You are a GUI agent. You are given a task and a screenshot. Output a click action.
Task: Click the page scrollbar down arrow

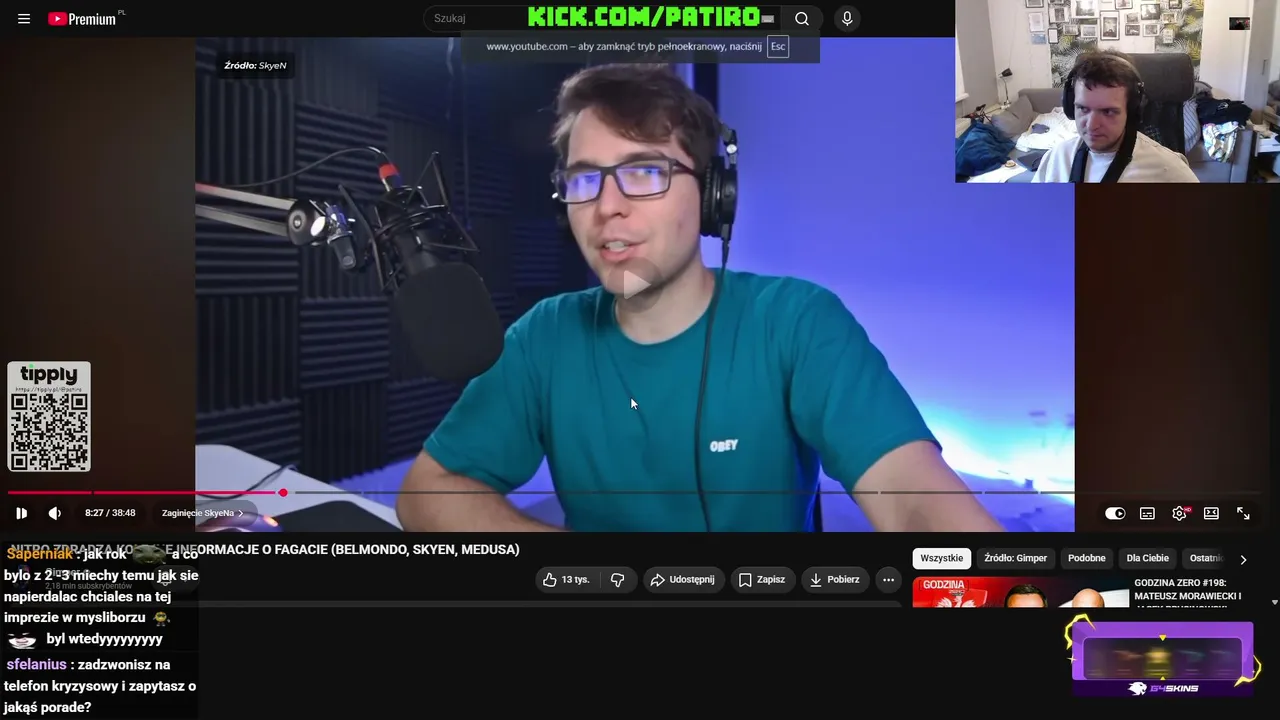point(1274,602)
